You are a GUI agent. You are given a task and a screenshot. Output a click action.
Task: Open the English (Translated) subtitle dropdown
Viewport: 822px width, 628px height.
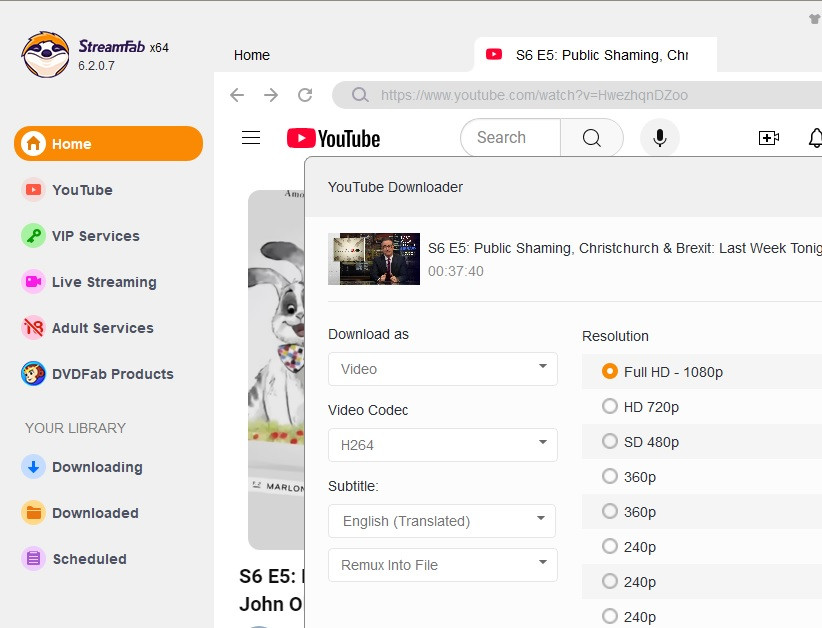[x=442, y=521]
